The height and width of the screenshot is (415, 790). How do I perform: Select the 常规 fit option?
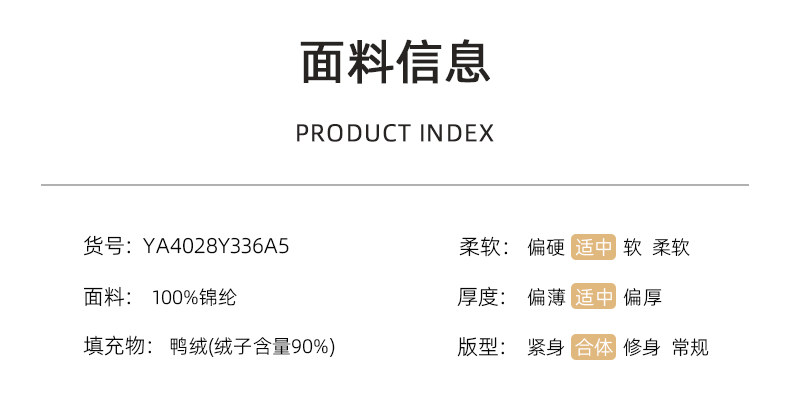click(x=690, y=347)
